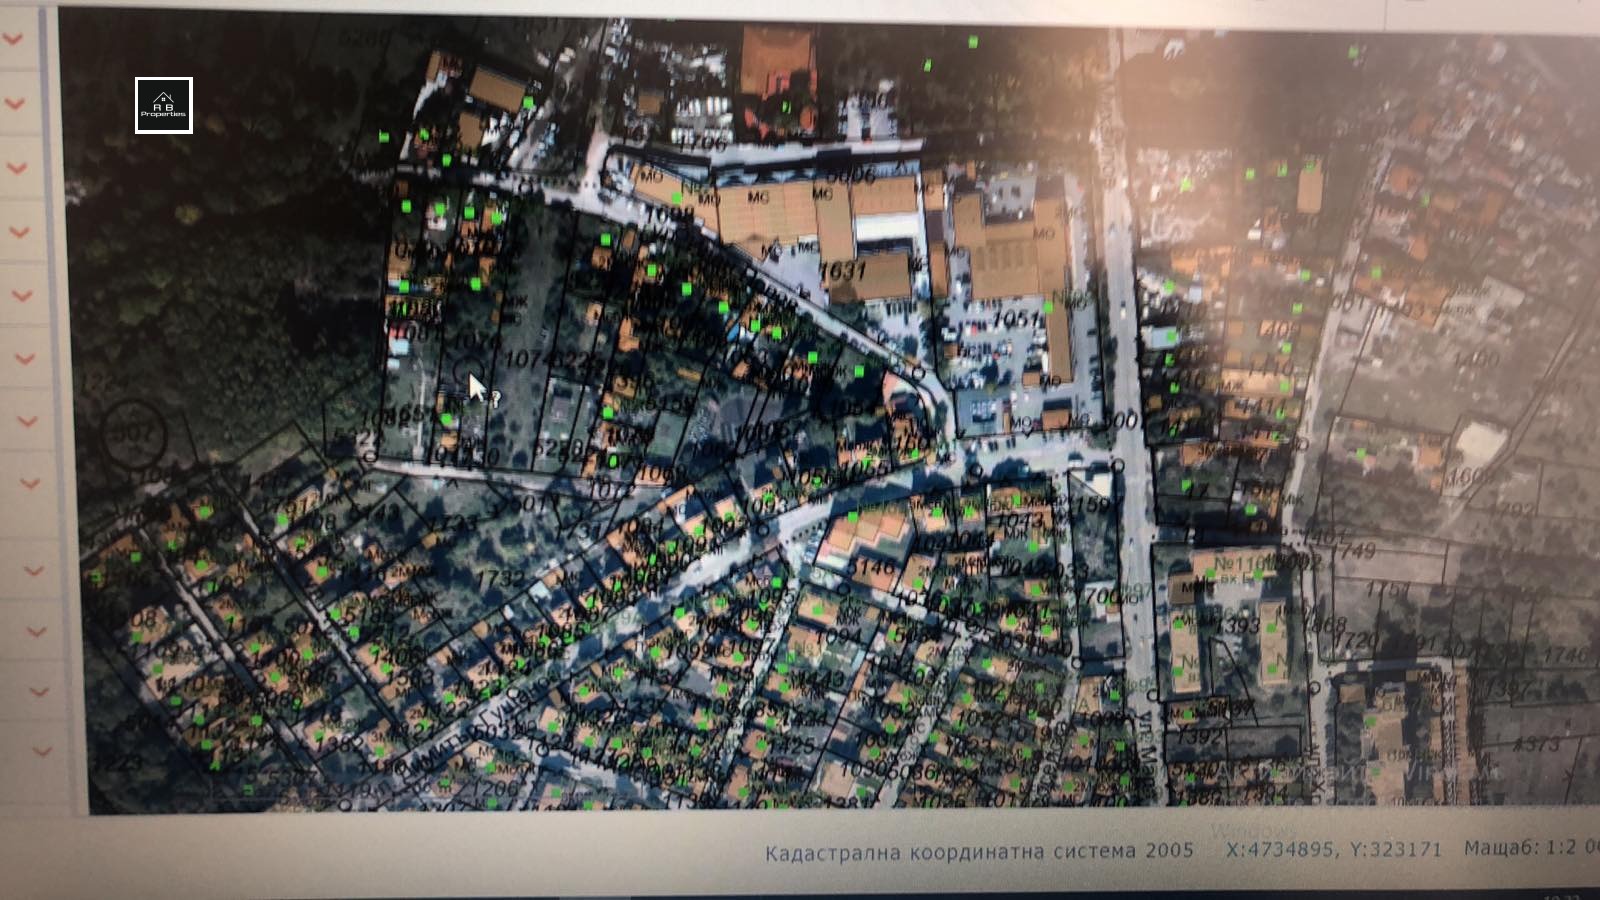Expand the bottommost red chevron in left panel
Screen dimensions: 1600x900
tap(41, 751)
